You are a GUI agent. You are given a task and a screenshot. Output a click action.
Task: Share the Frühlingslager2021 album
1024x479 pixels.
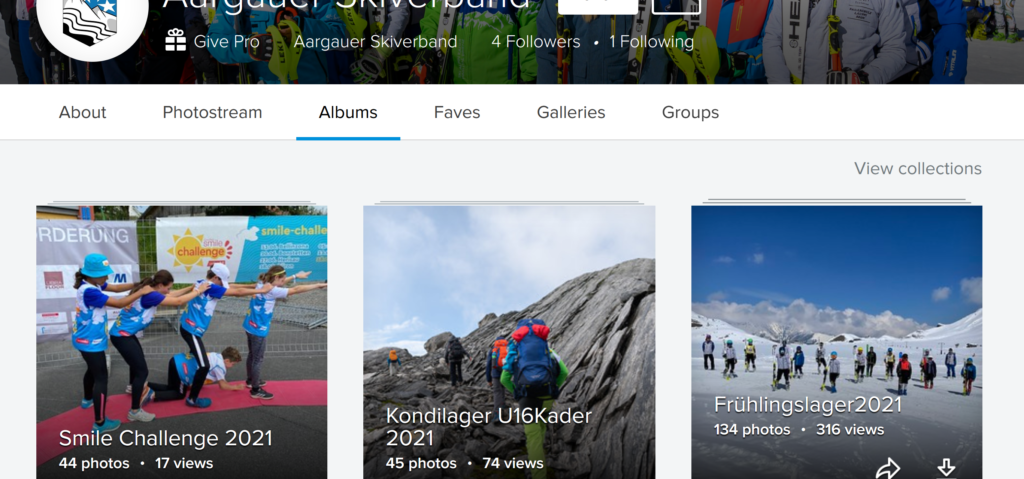pyautogui.click(x=887, y=467)
